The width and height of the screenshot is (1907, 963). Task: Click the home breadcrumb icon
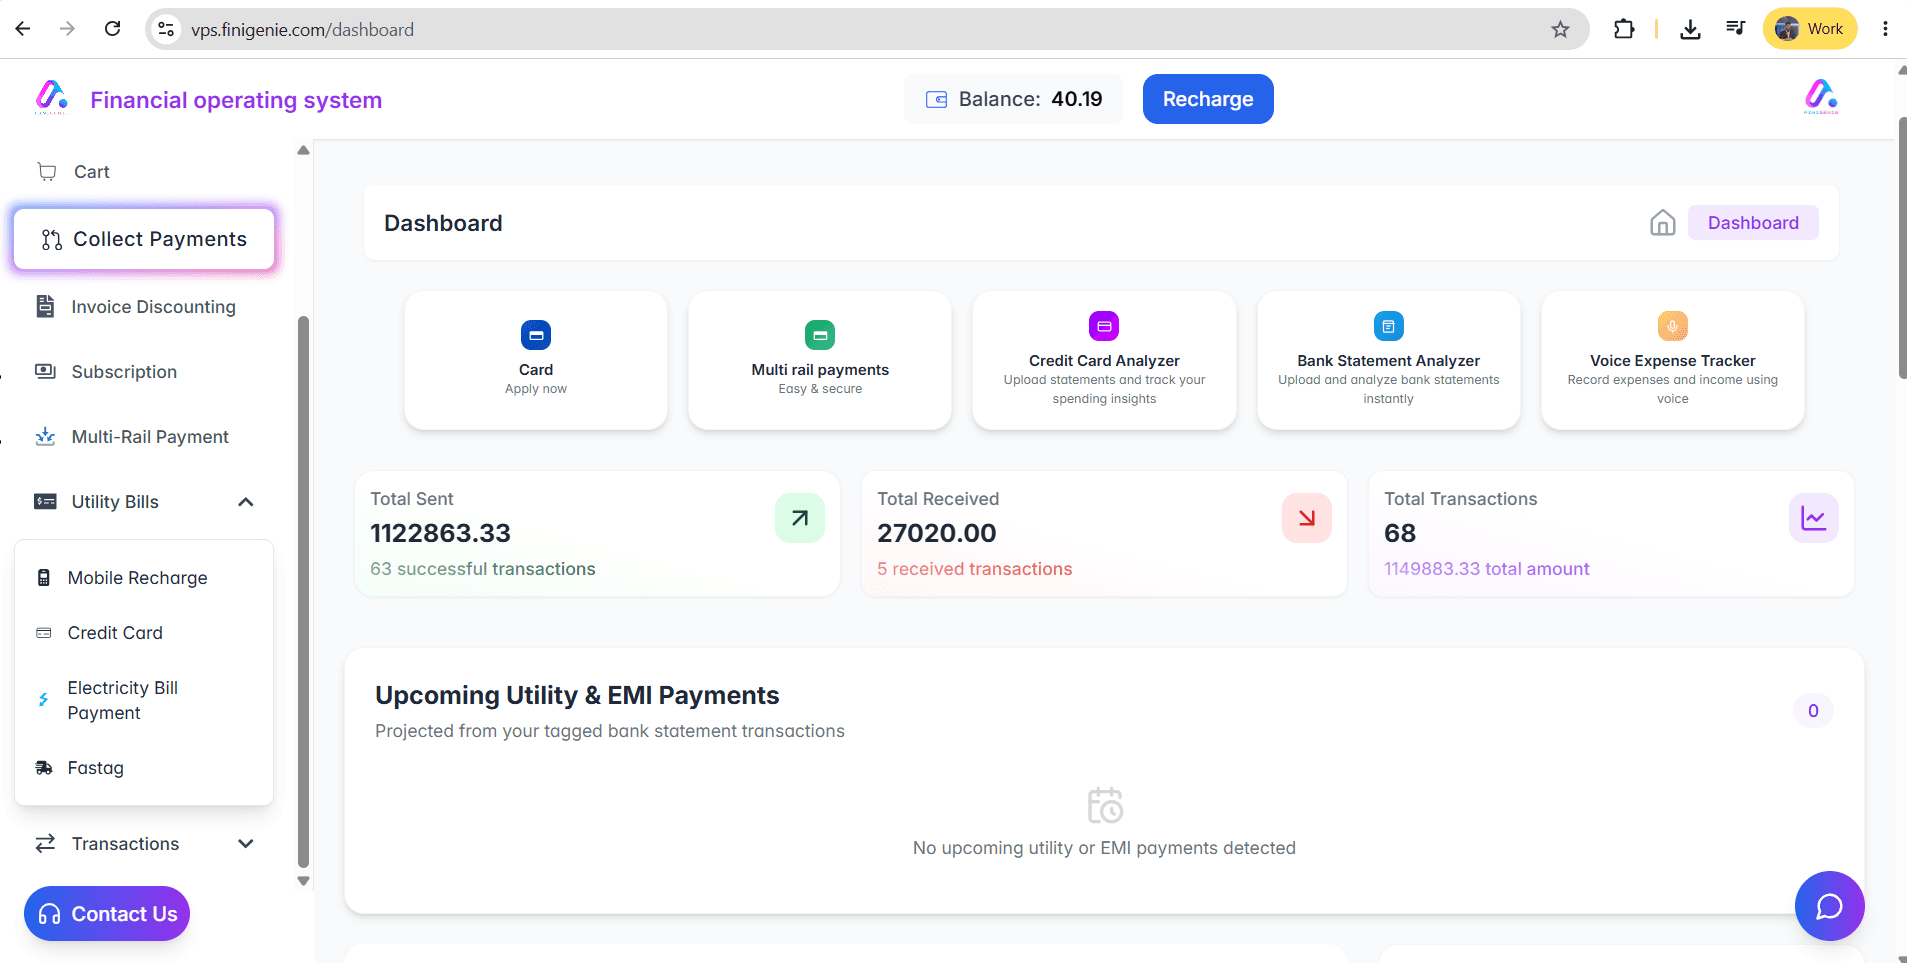pos(1663,222)
